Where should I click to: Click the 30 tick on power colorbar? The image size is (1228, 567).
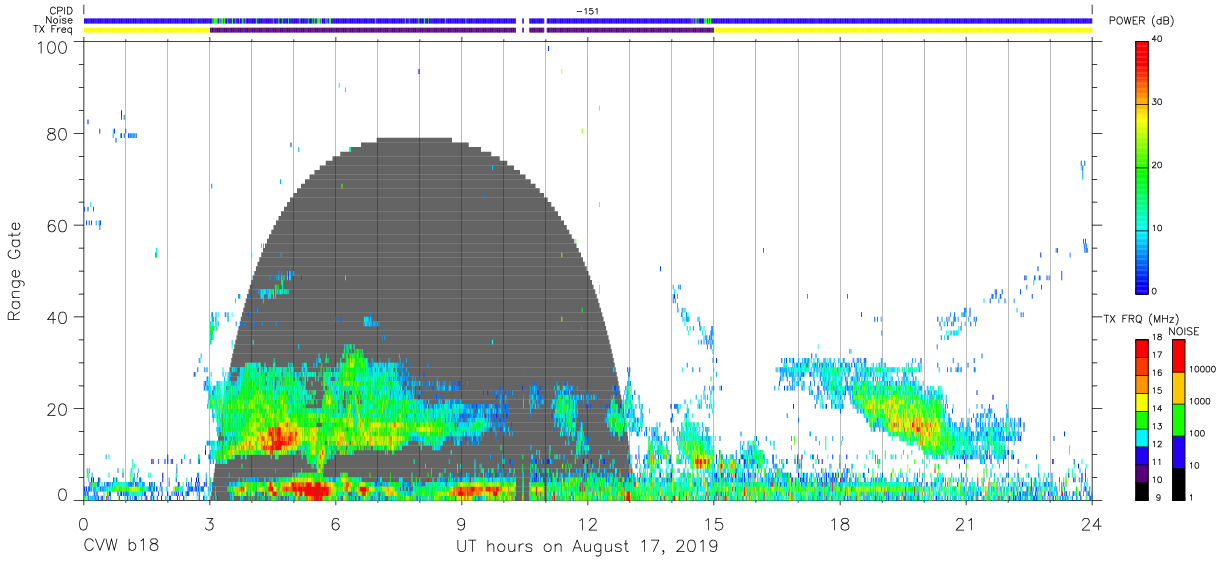point(1159,102)
